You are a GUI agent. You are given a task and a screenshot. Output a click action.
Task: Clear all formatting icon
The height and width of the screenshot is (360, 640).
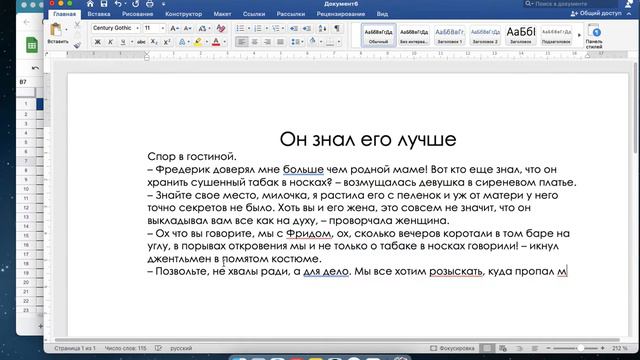coord(221,28)
